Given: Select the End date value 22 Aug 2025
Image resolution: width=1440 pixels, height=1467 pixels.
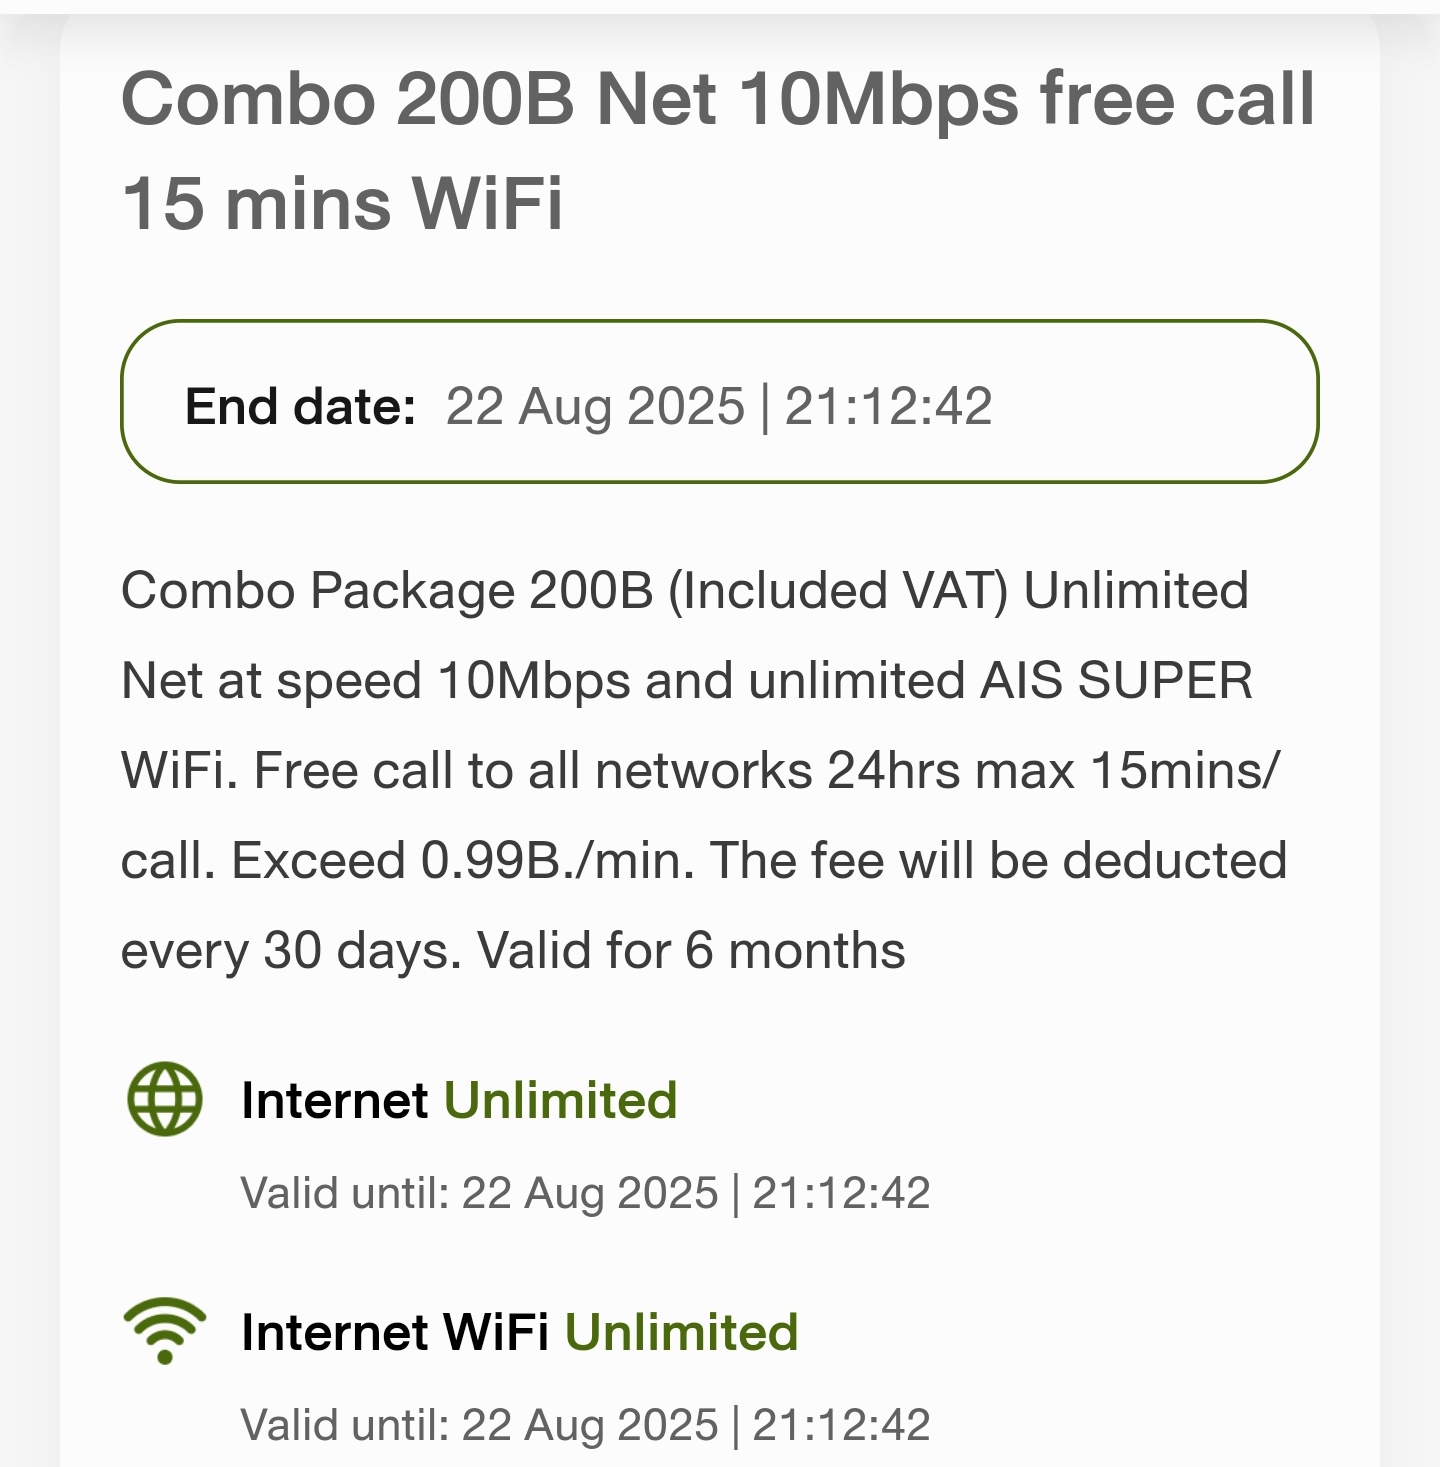Looking at the screenshot, I should (x=595, y=406).
